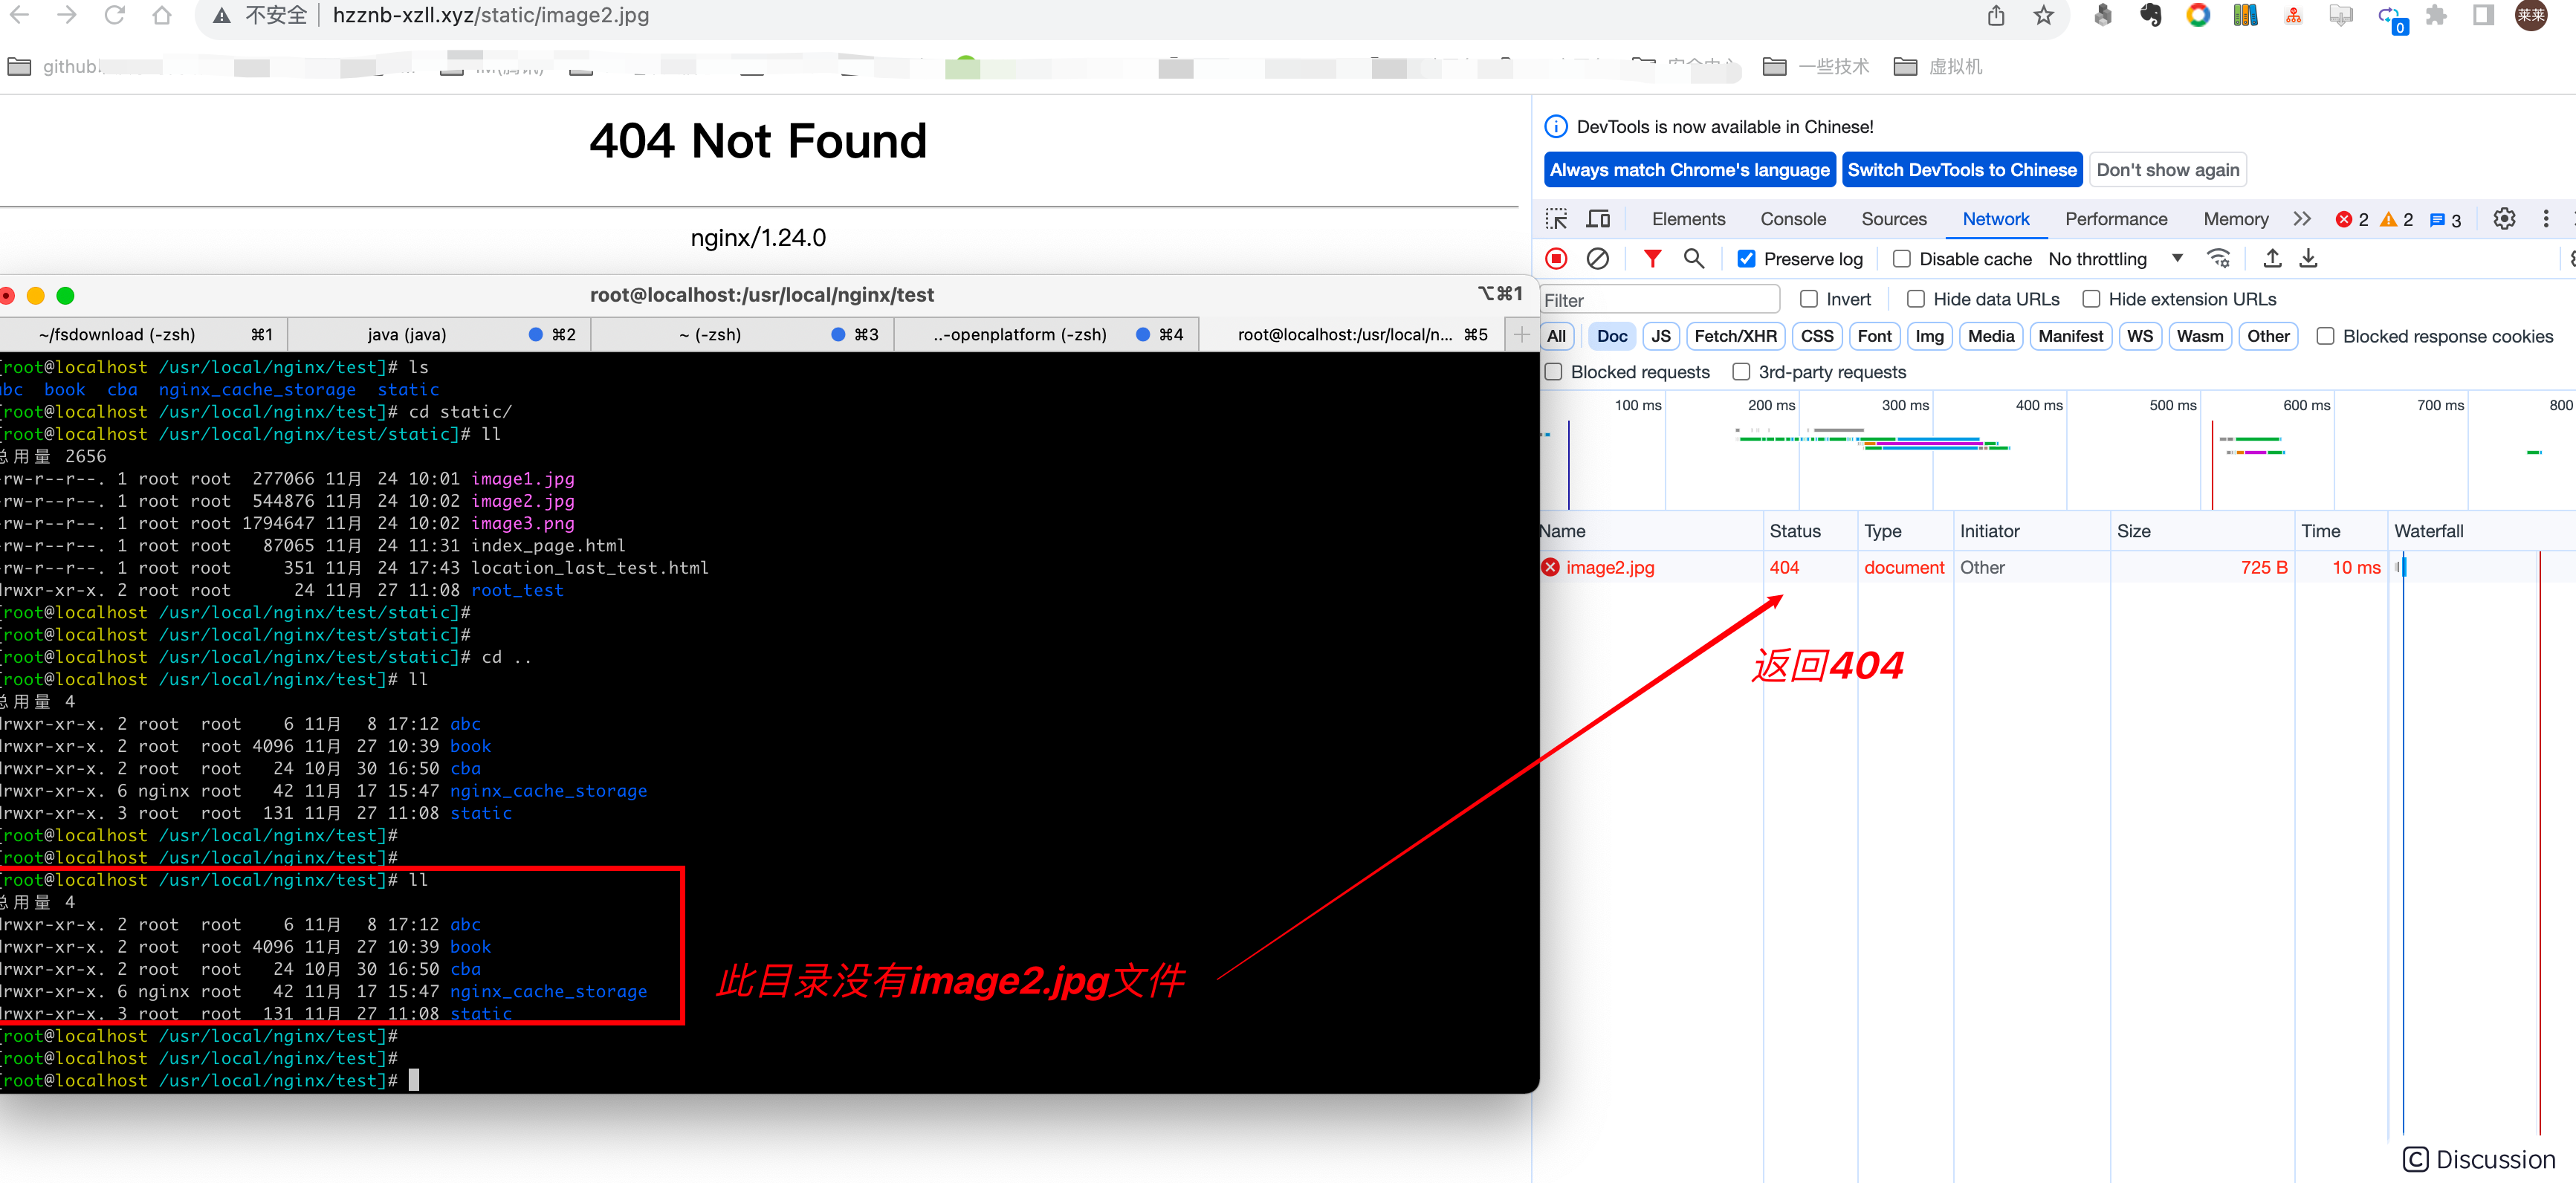Select the java terminal tab

pos(407,335)
